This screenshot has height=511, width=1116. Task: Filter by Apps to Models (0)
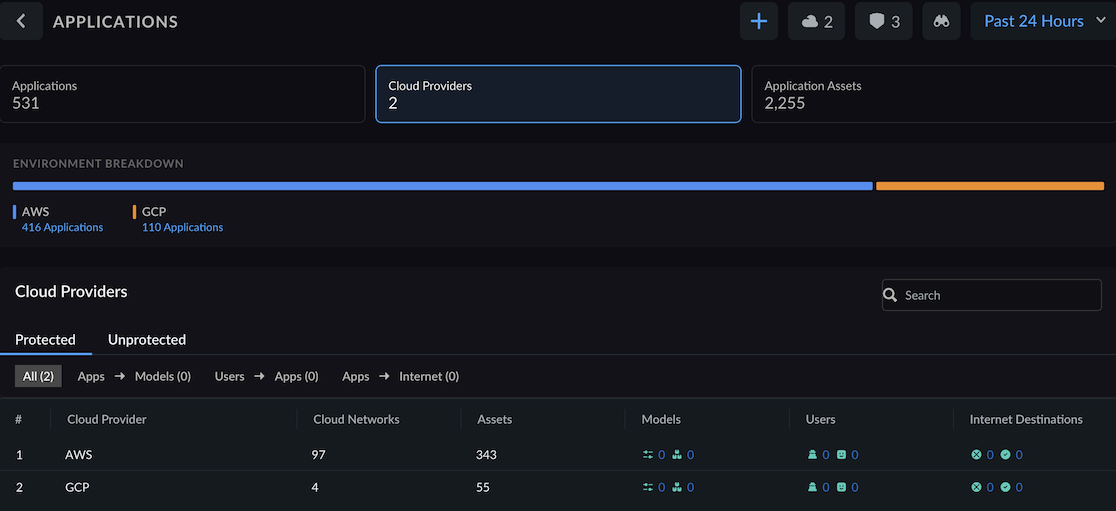pyautogui.click(x=134, y=377)
